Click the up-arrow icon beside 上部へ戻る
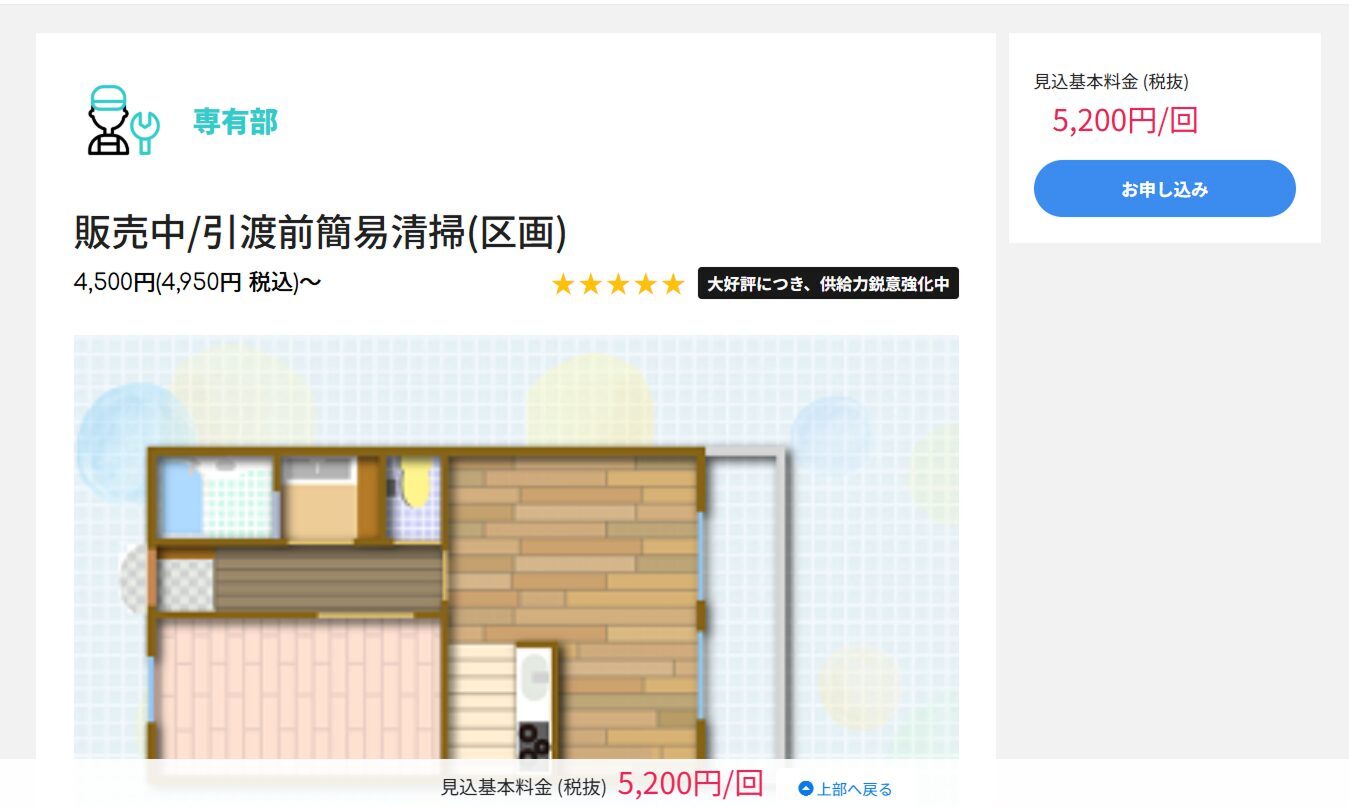The width and height of the screenshot is (1349, 807). 806,789
